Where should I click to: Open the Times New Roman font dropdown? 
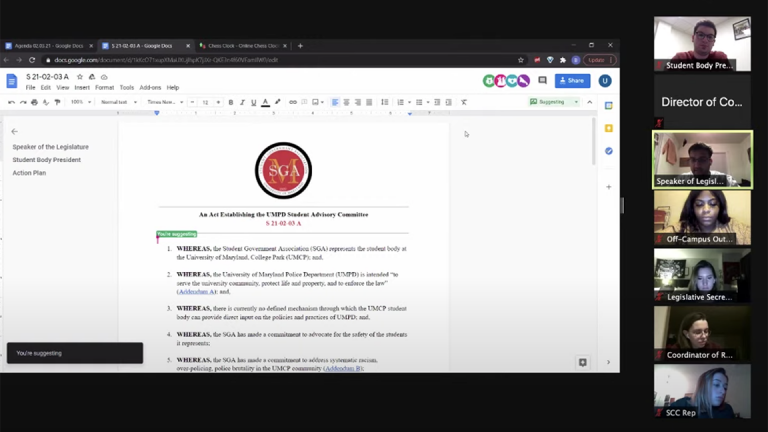pyautogui.click(x=164, y=102)
